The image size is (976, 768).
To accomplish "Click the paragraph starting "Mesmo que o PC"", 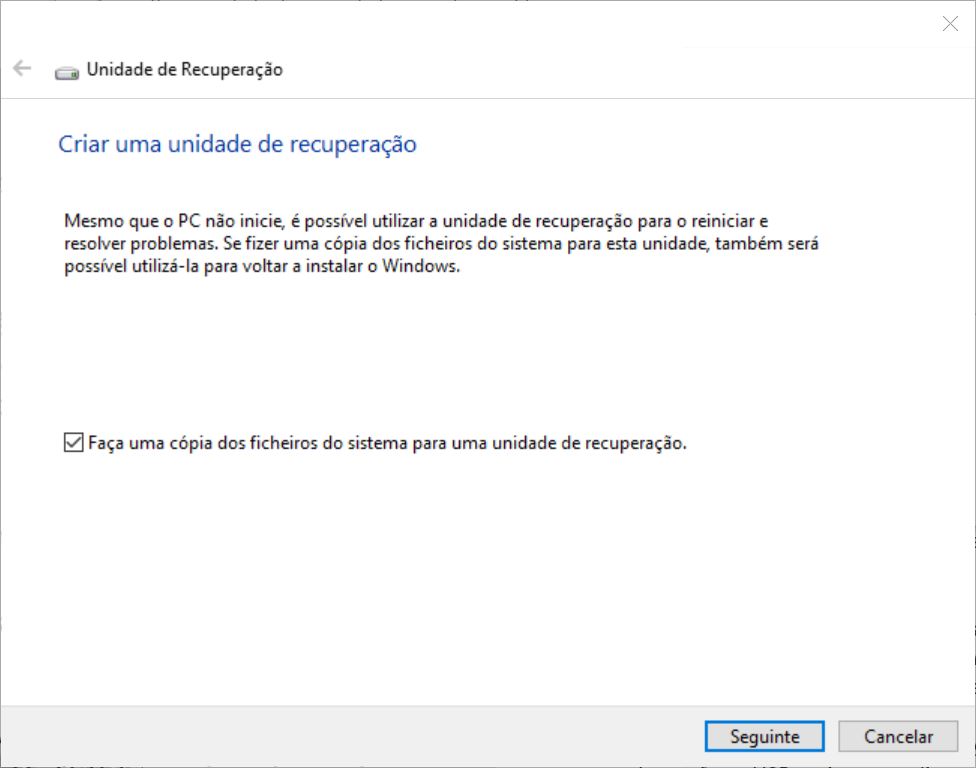I will pyautogui.click(x=441, y=243).
